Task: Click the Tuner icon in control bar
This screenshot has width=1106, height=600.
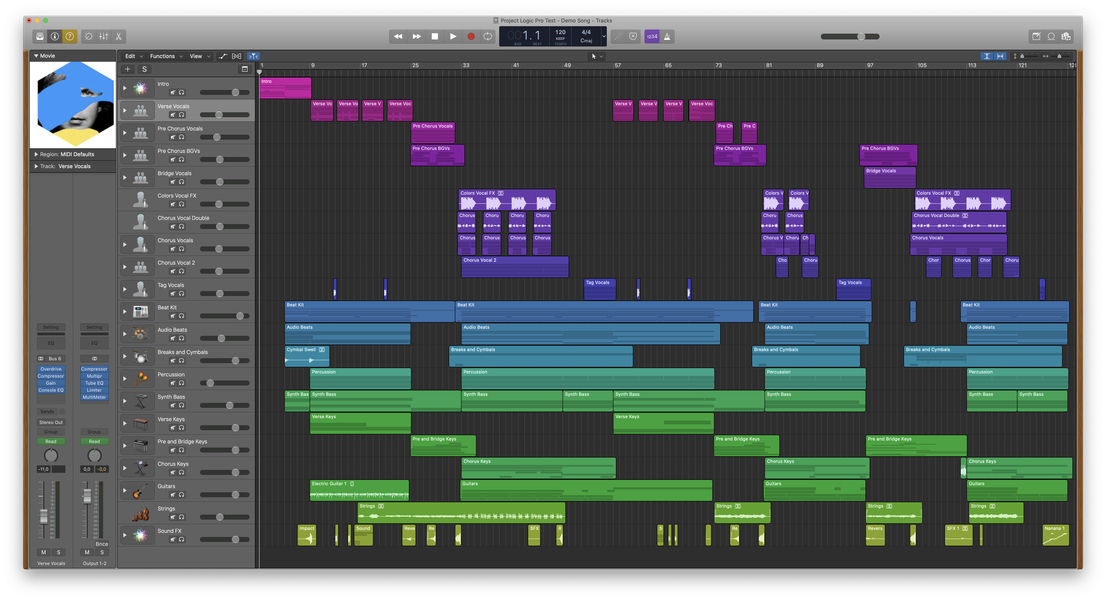Action: pos(618,36)
